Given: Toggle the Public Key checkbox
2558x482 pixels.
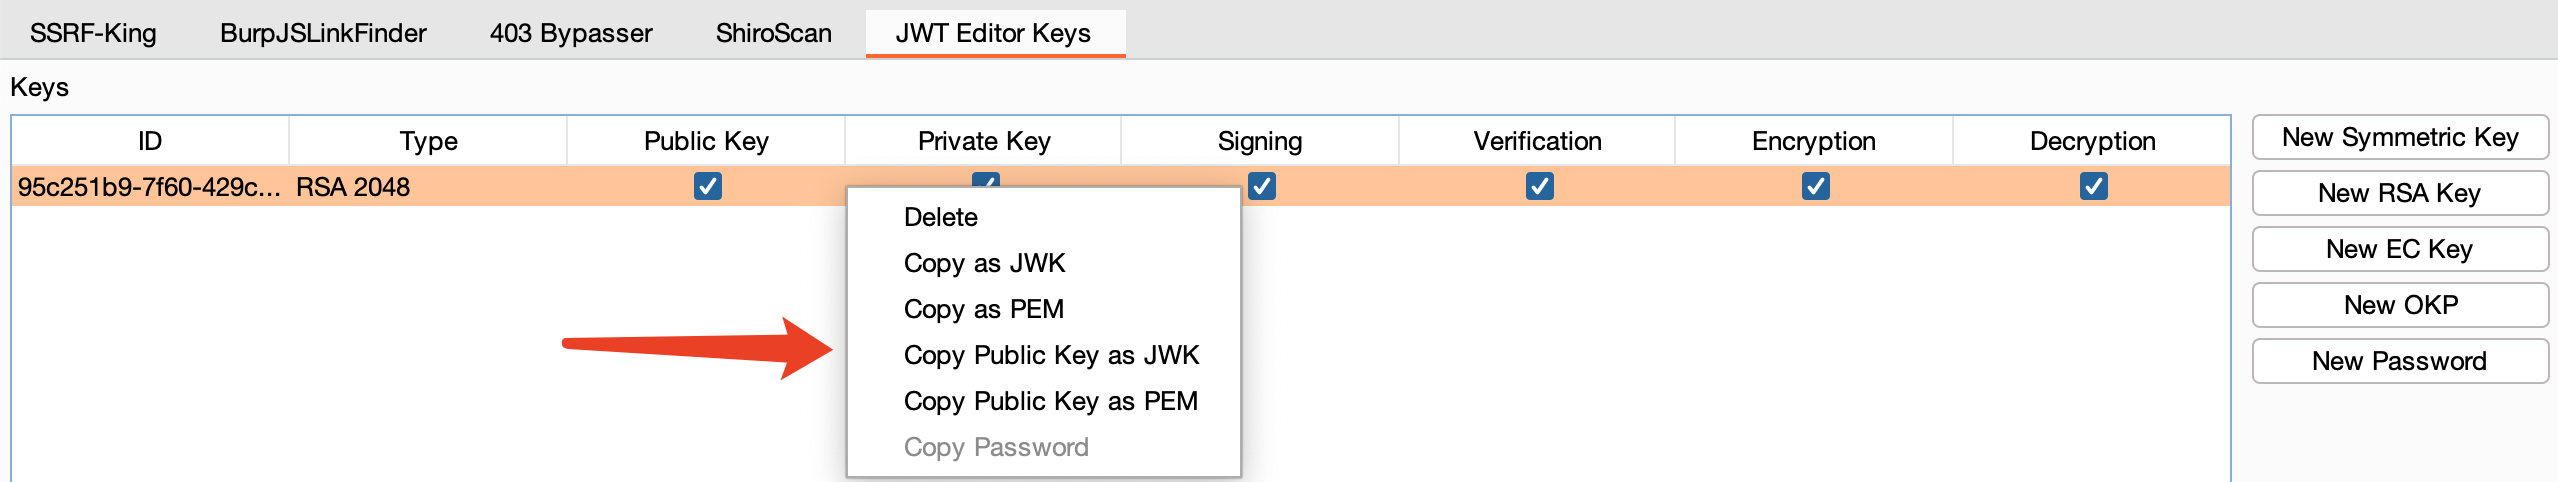Looking at the screenshot, I should [707, 187].
